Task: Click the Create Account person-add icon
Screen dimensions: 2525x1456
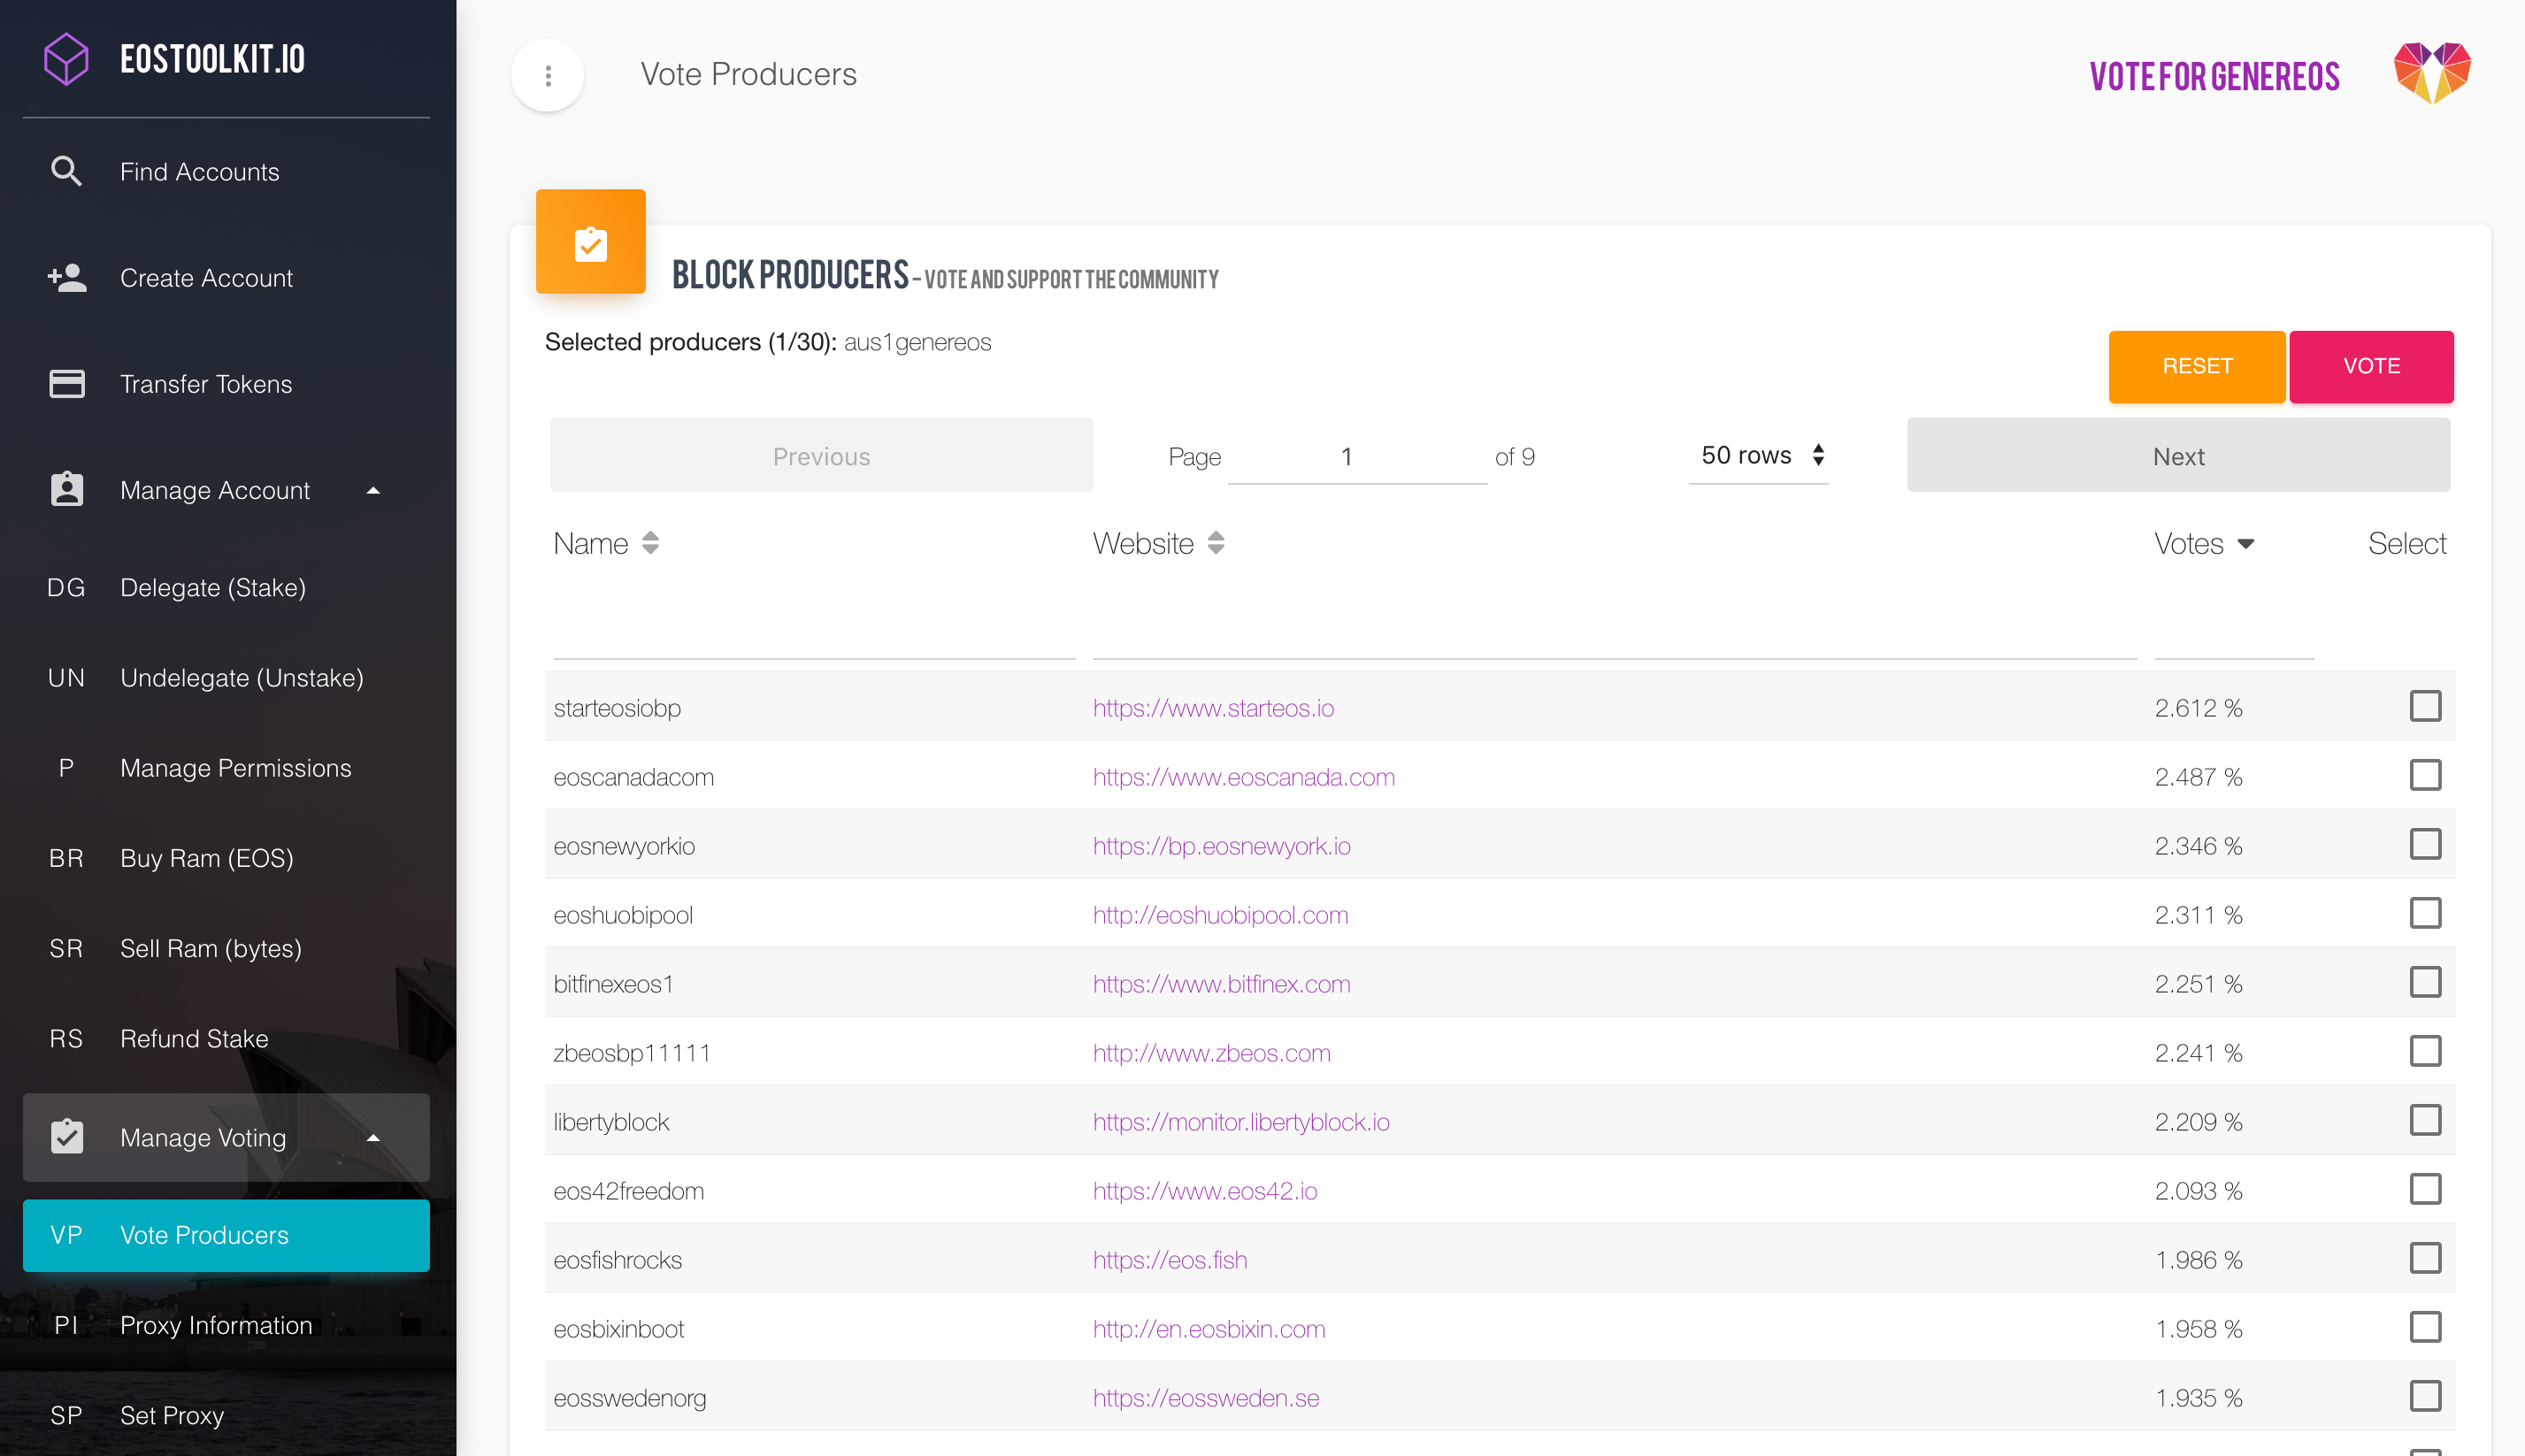Action: point(67,277)
